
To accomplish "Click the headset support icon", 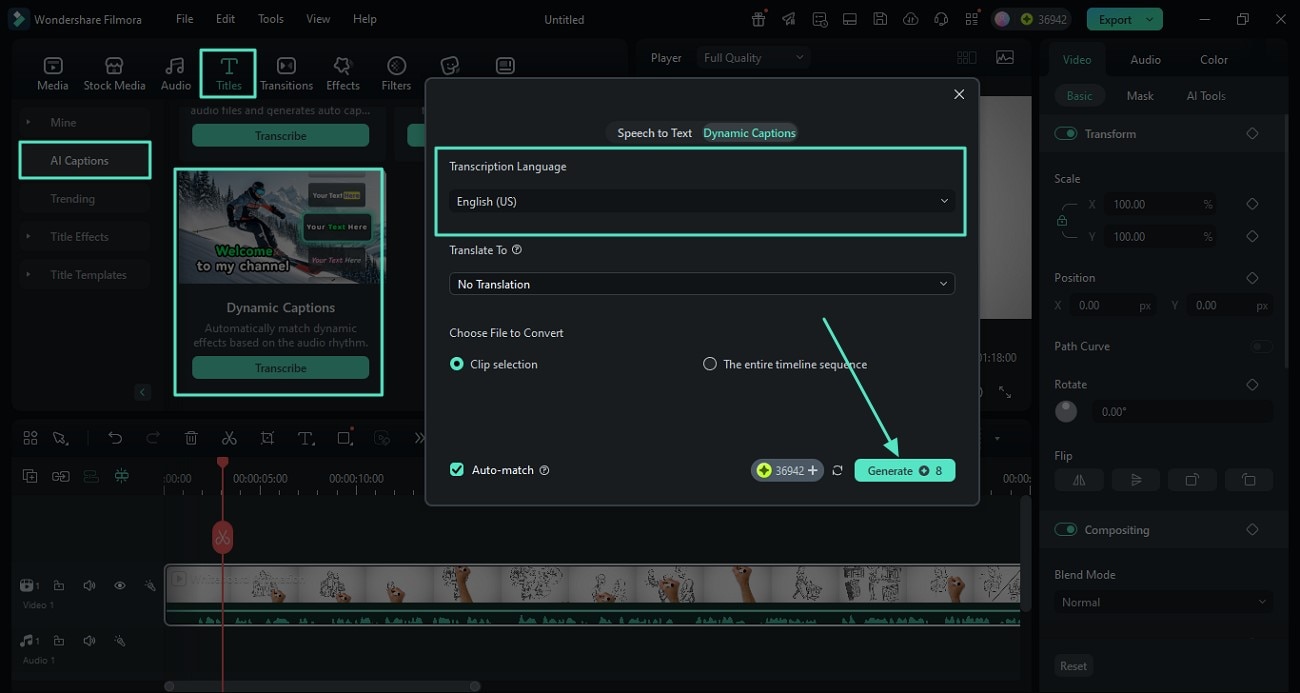I will click(940, 19).
